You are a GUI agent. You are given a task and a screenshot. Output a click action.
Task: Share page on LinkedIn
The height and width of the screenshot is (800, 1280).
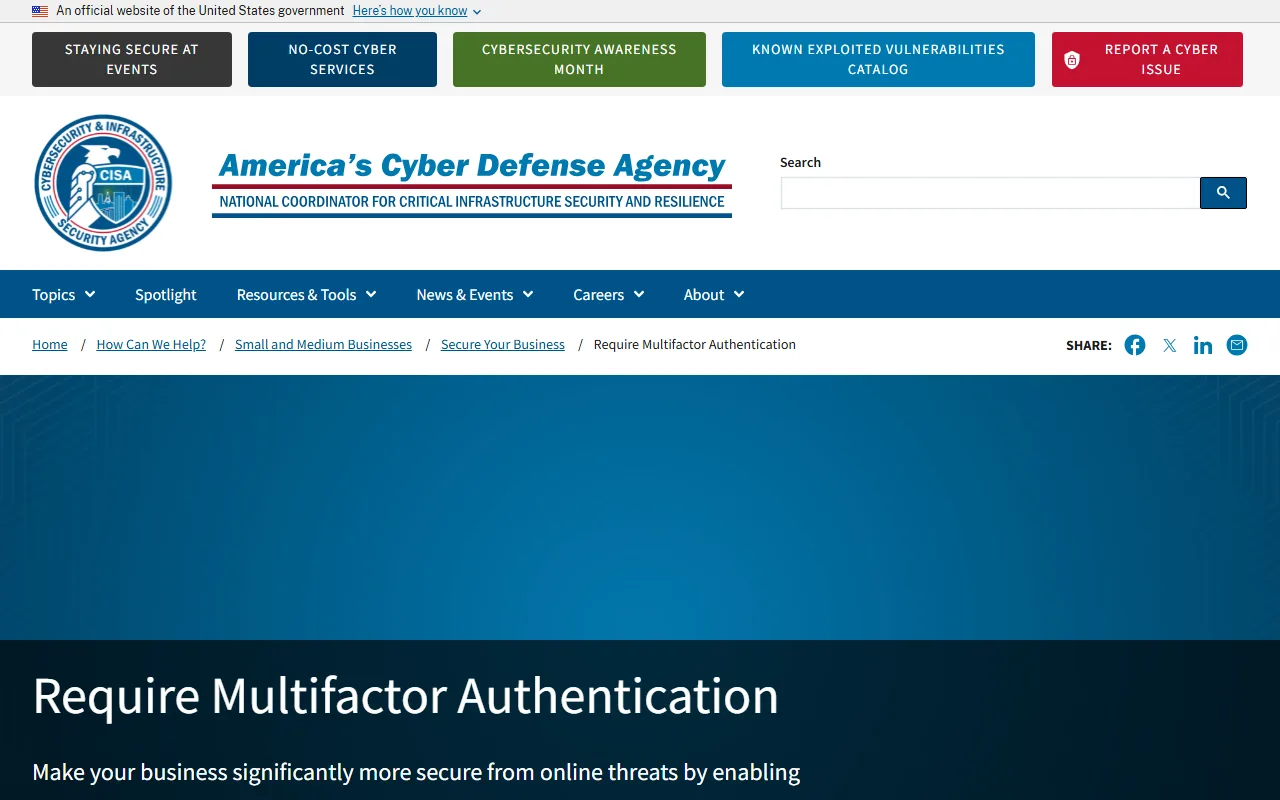(1203, 345)
